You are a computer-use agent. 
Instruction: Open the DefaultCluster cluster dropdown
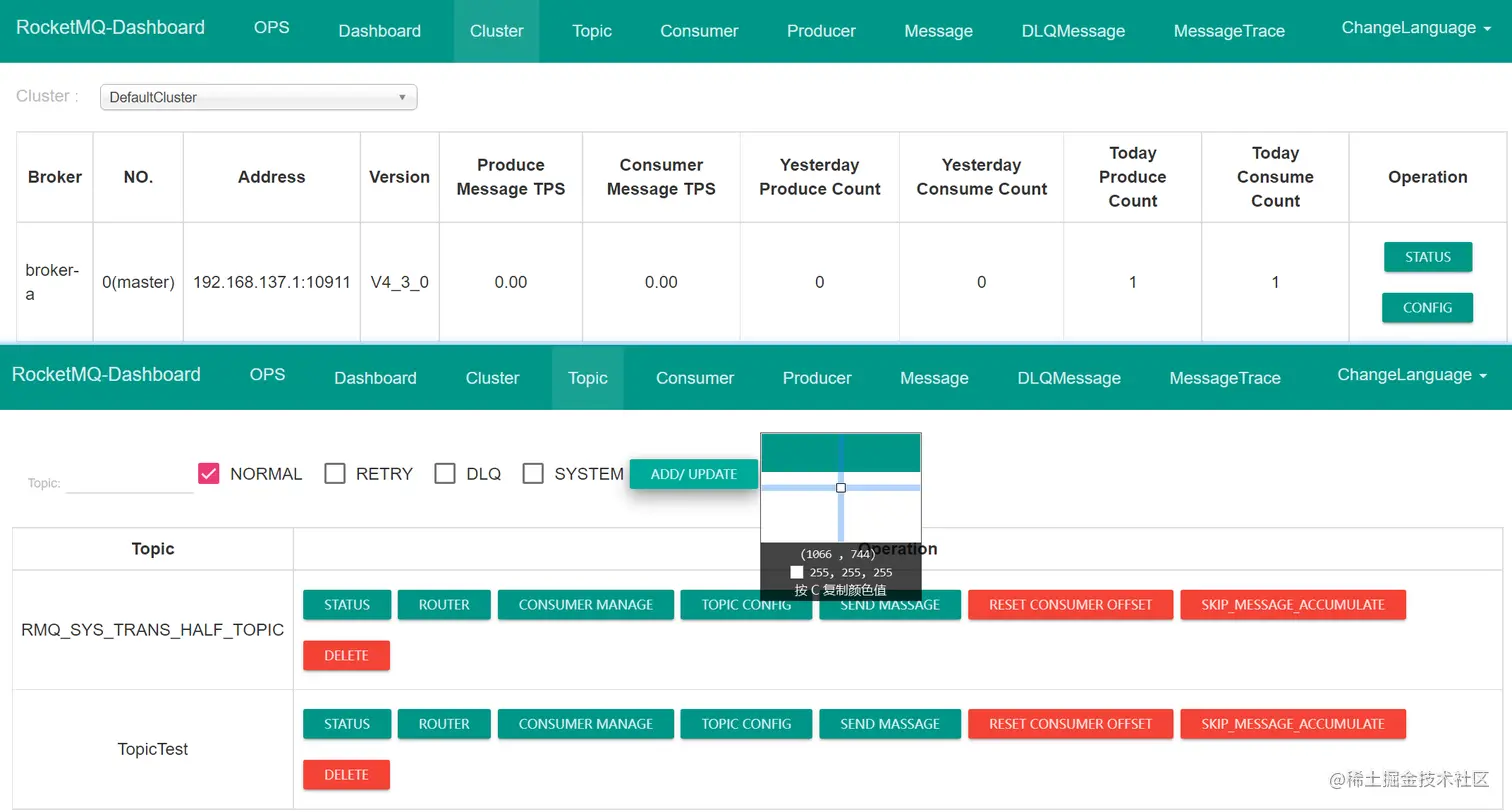click(258, 97)
